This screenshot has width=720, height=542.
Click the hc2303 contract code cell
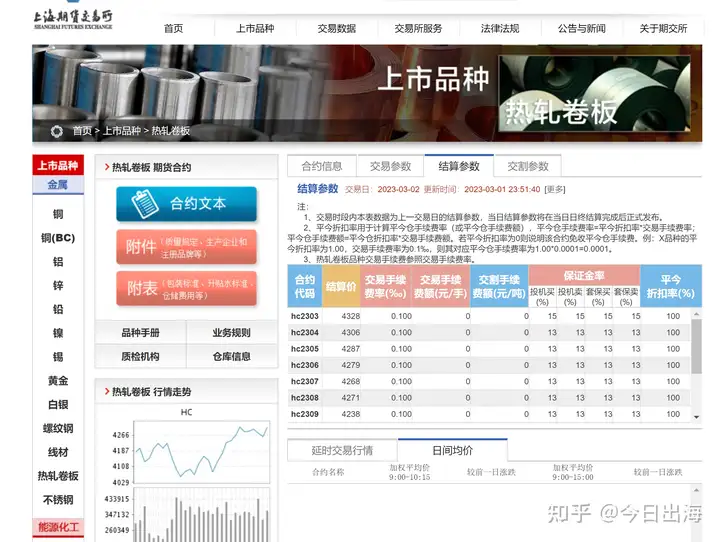coord(305,316)
